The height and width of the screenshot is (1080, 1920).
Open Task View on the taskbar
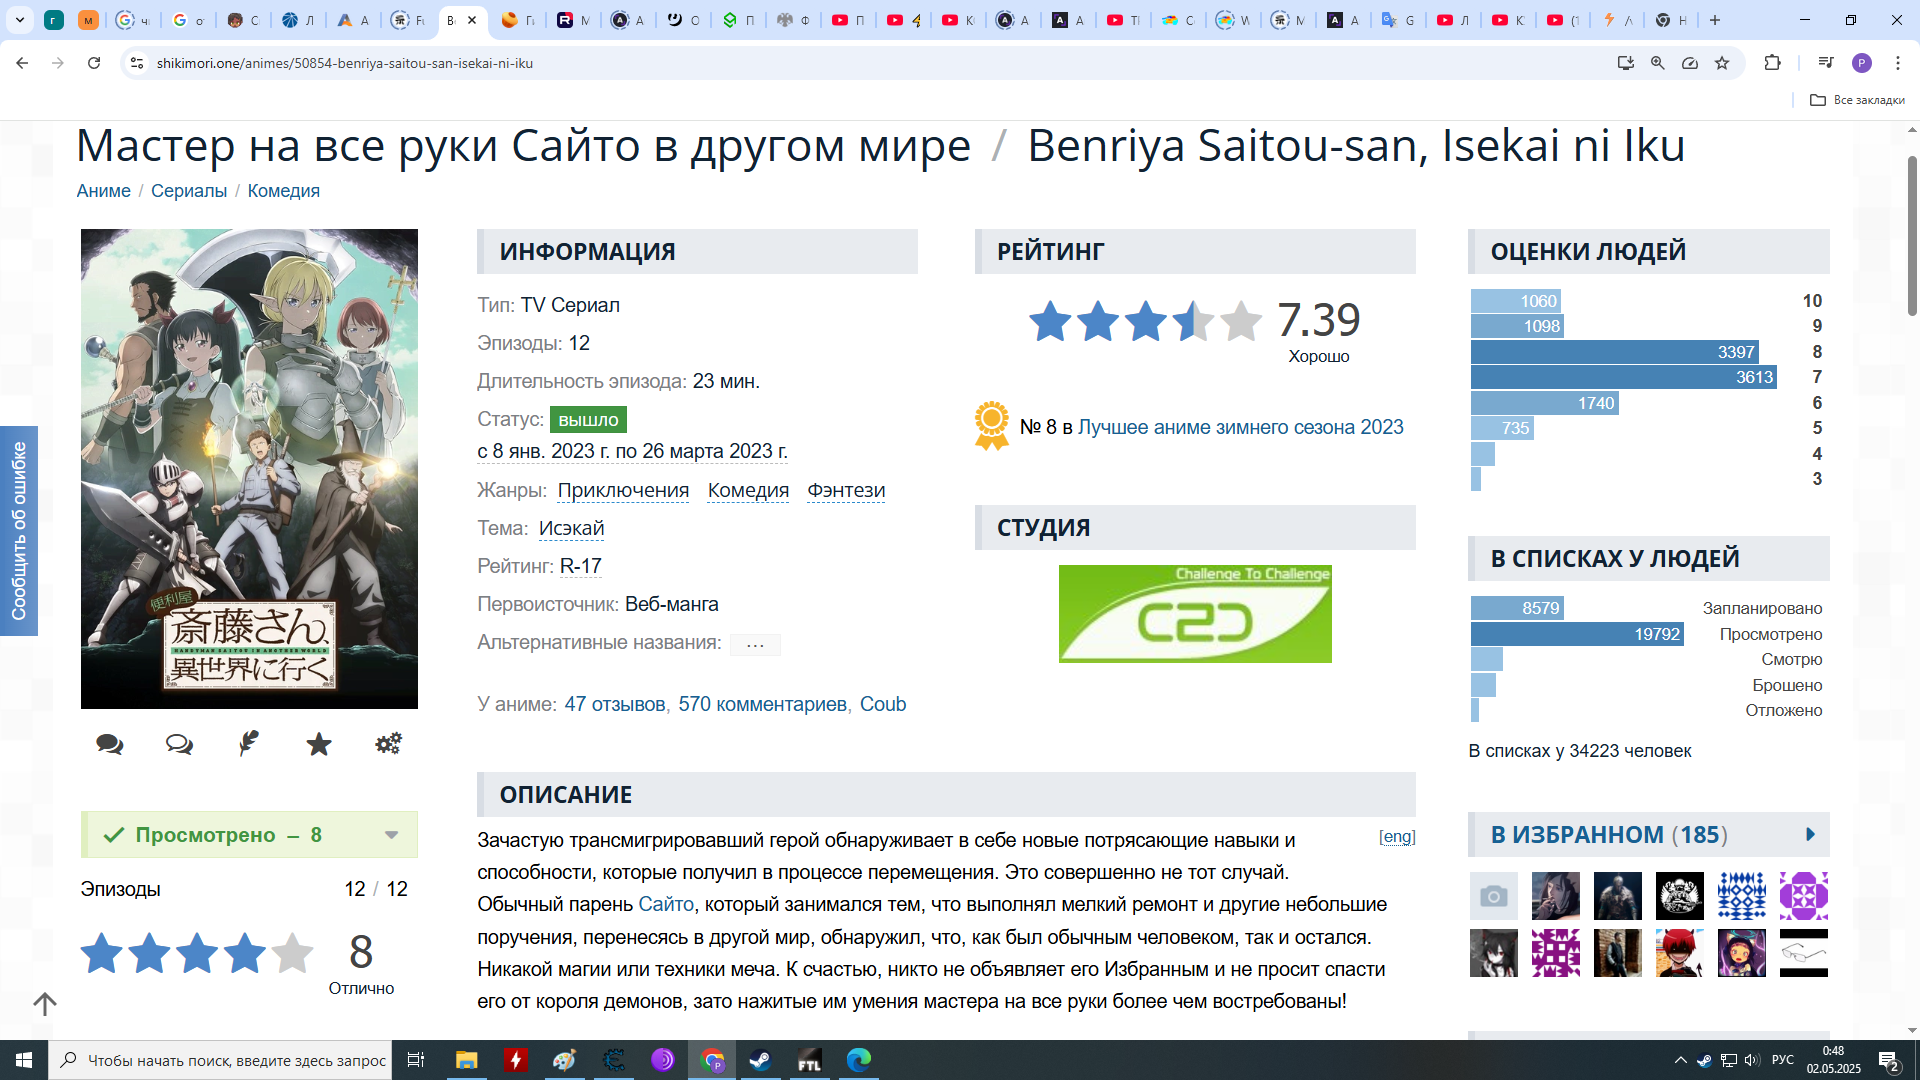click(x=416, y=1060)
